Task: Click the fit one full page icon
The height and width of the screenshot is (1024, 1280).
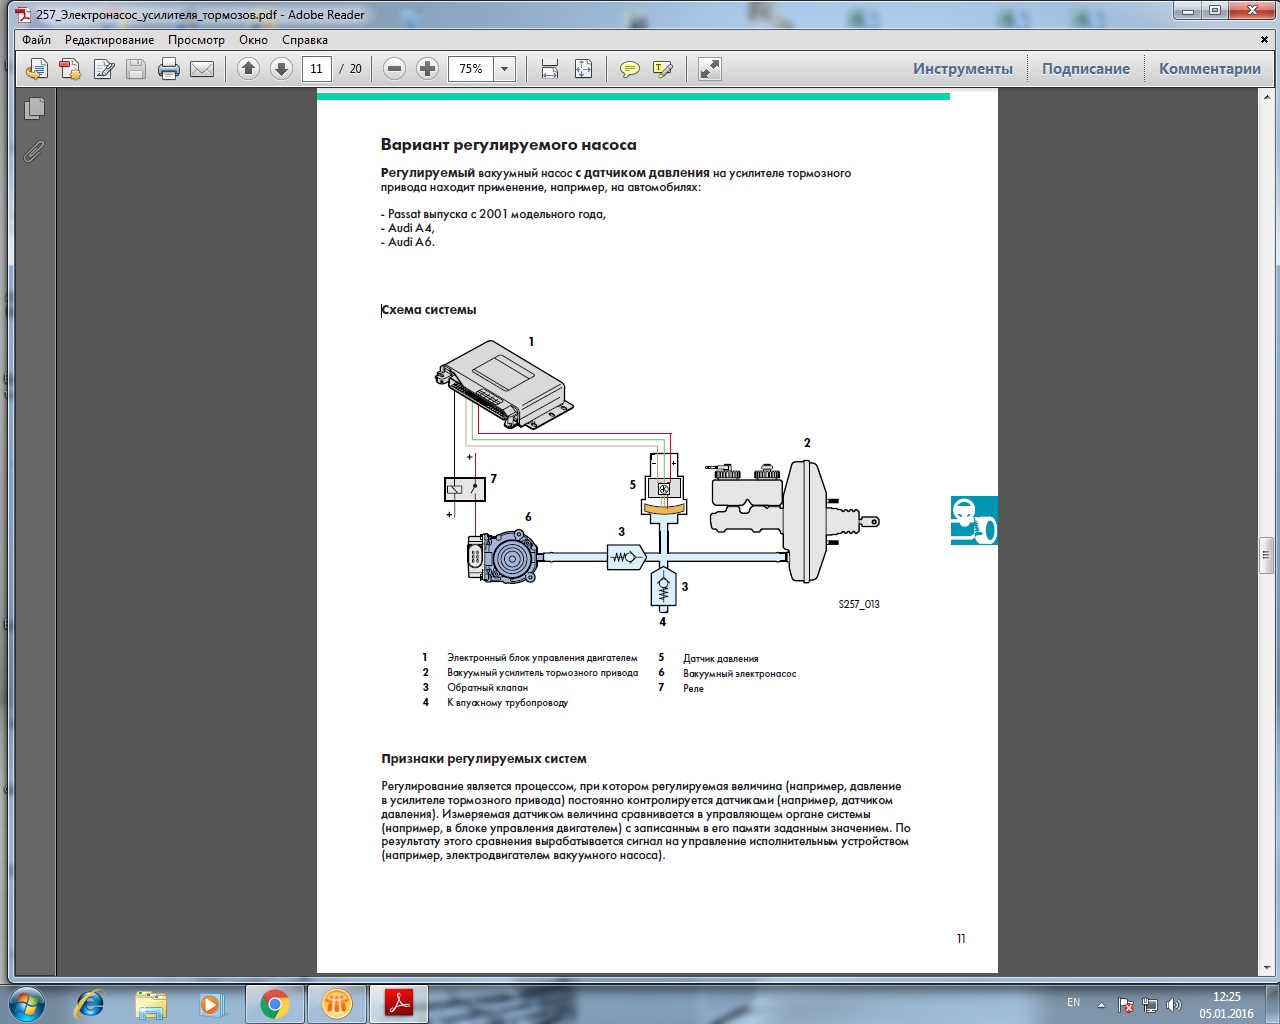Action: [x=583, y=69]
